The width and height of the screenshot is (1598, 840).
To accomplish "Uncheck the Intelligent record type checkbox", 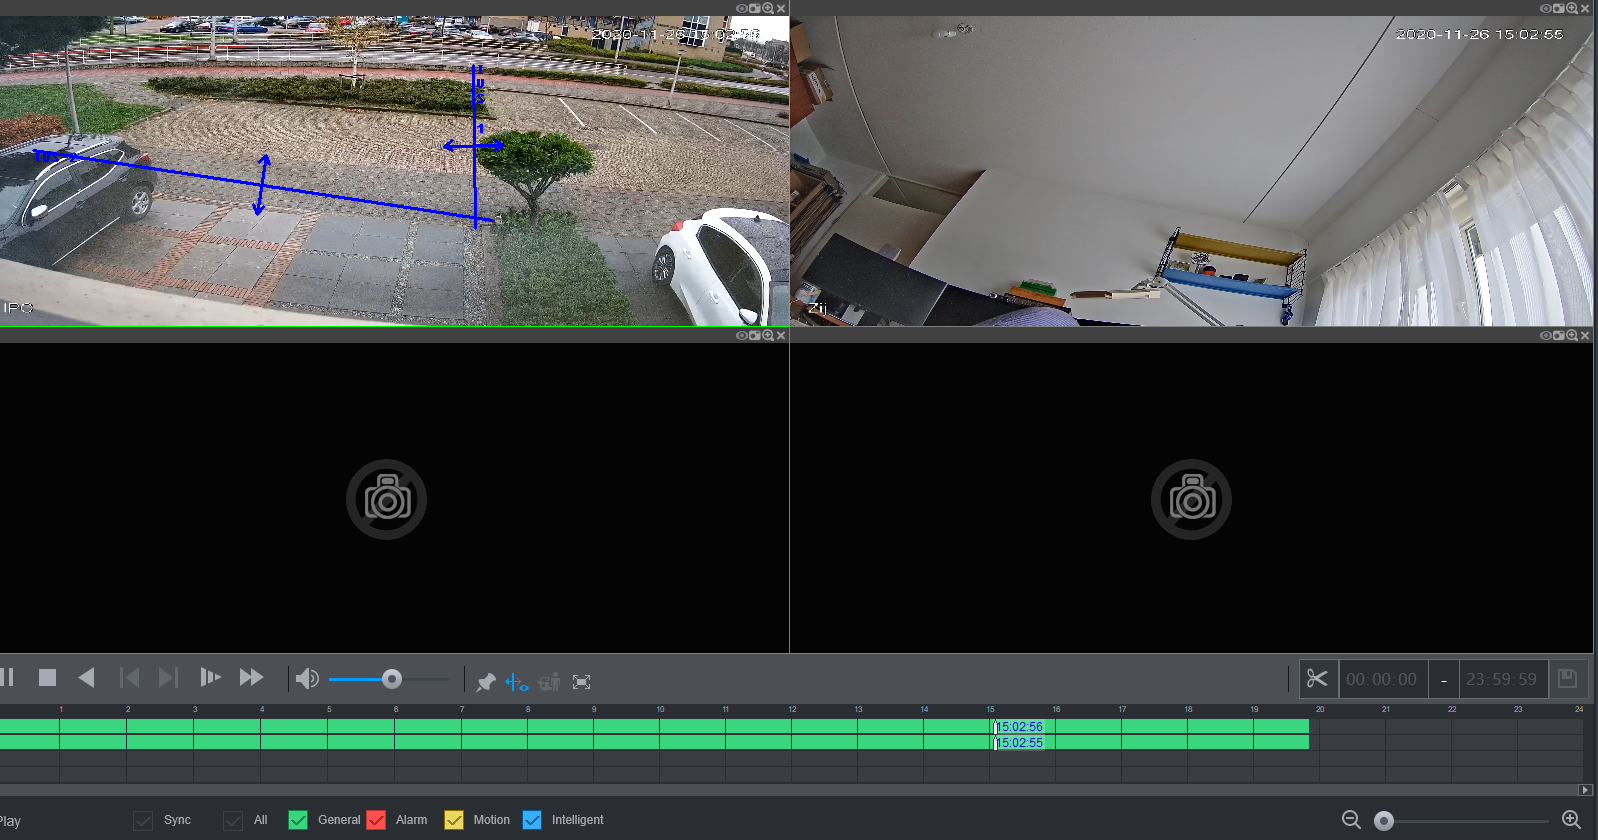I will [x=532, y=820].
